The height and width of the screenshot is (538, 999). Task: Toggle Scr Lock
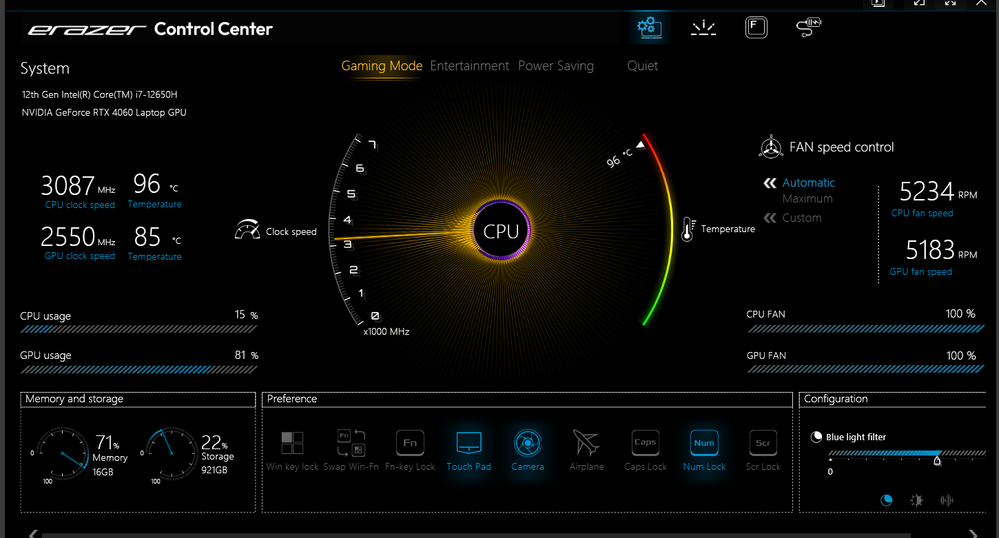point(763,442)
